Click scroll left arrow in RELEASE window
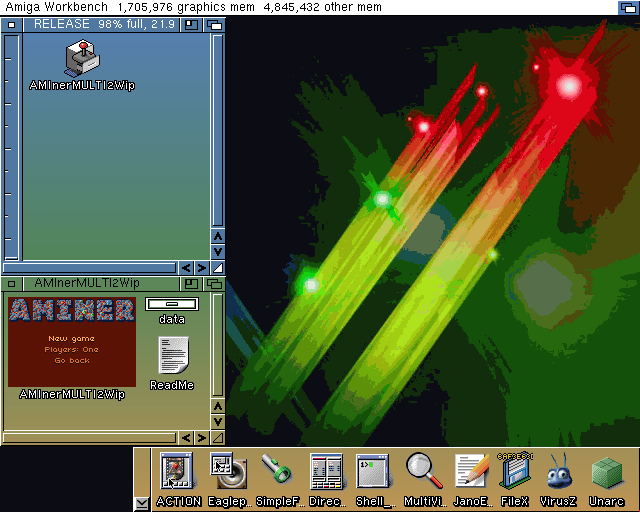 (186, 268)
